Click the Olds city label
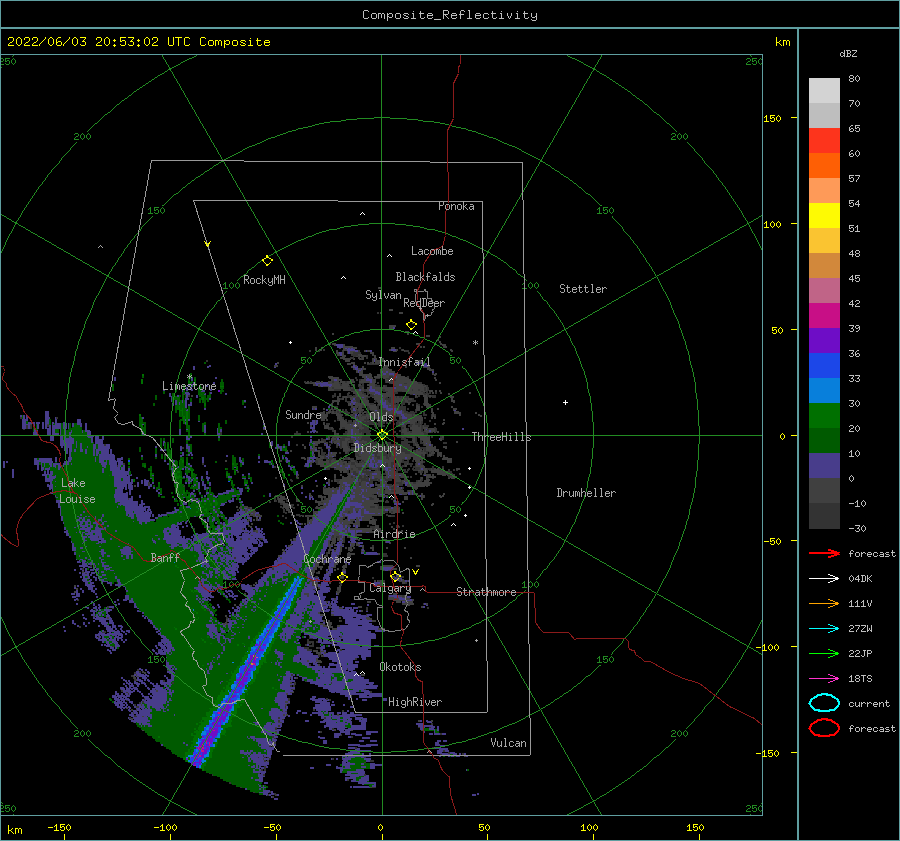Viewport: 900px width, 841px height. point(381,417)
